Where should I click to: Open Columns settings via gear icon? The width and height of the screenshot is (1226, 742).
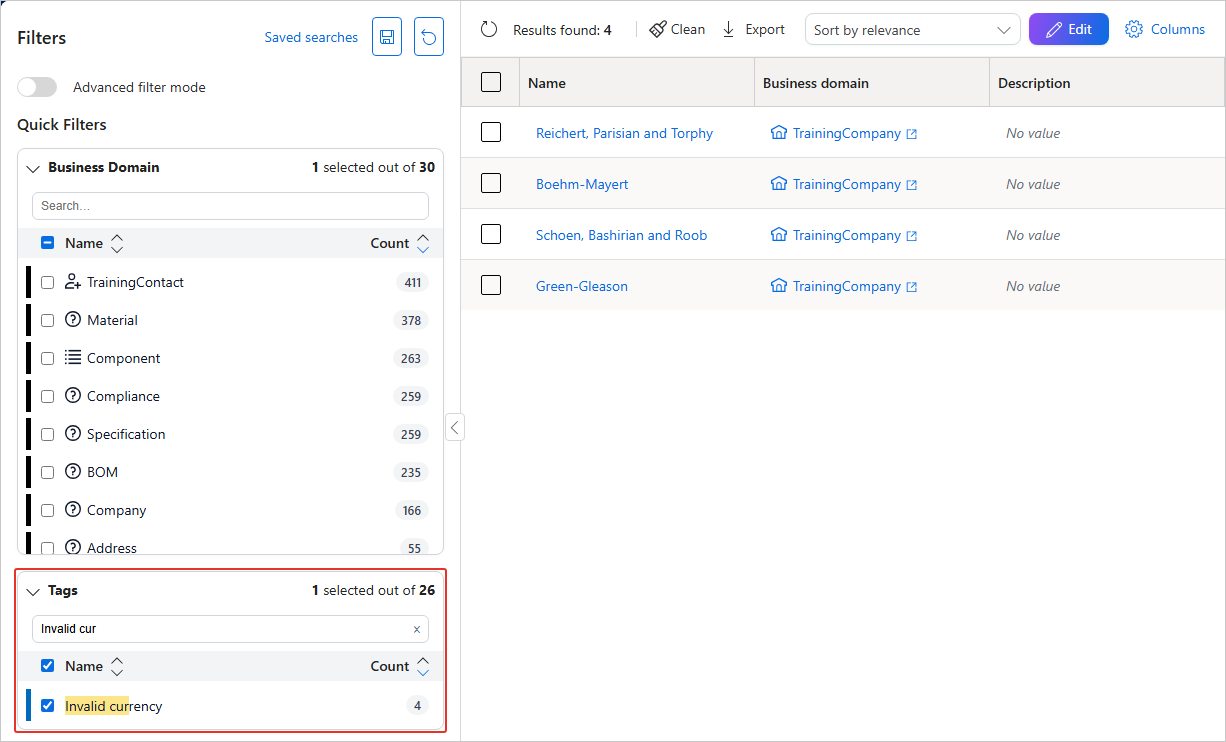(1133, 29)
